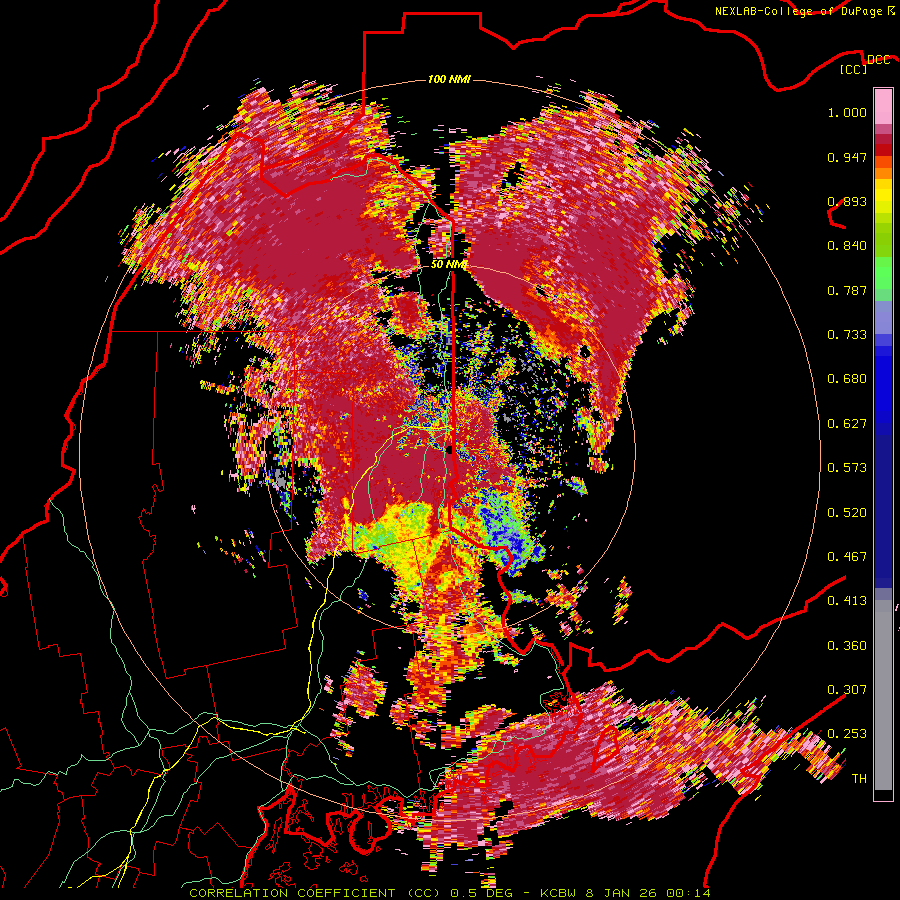Click the KCBW station identifier

560,893
